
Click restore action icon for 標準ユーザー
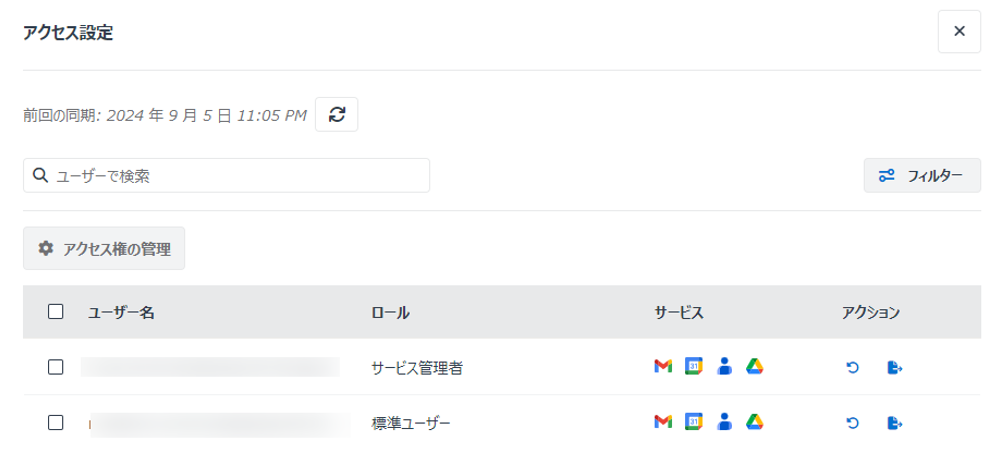853,424
